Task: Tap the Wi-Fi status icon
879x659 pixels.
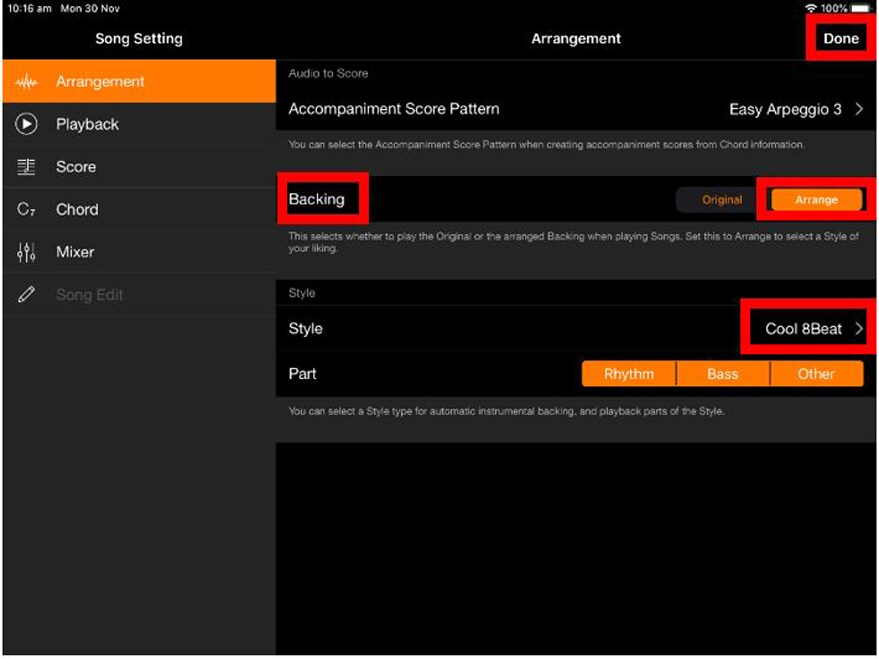Action: coord(810,8)
